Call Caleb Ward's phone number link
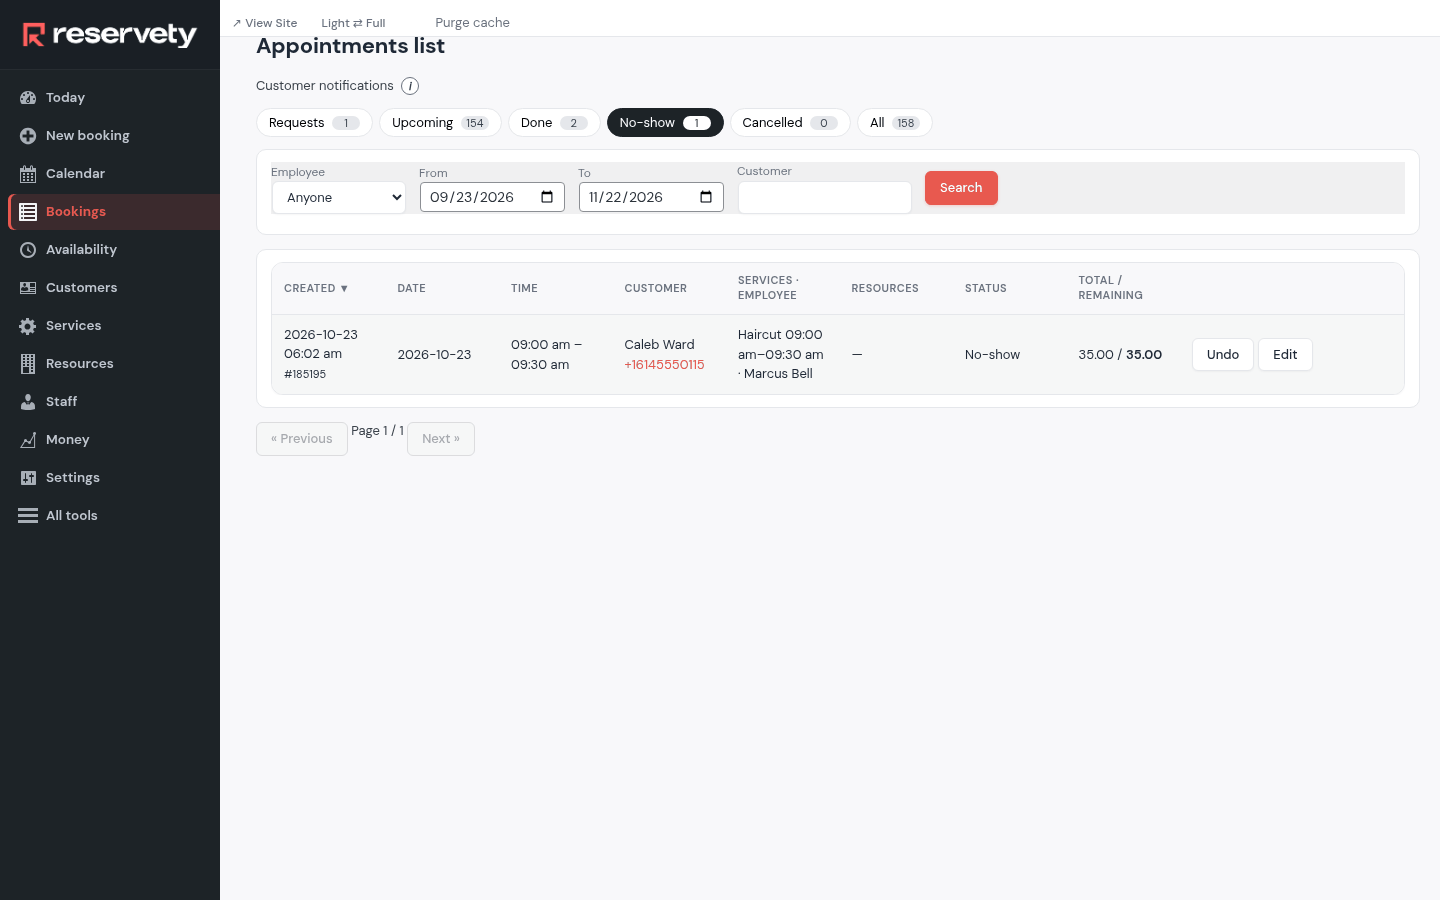 pyautogui.click(x=664, y=365)
